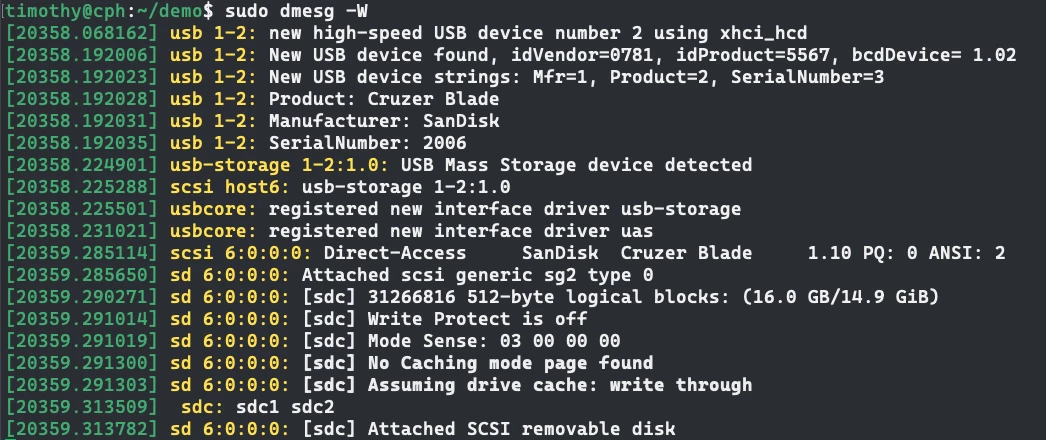Click the 'sudo dmesg -W' command text
The image size is (1046, 440).
pos(296,11)
